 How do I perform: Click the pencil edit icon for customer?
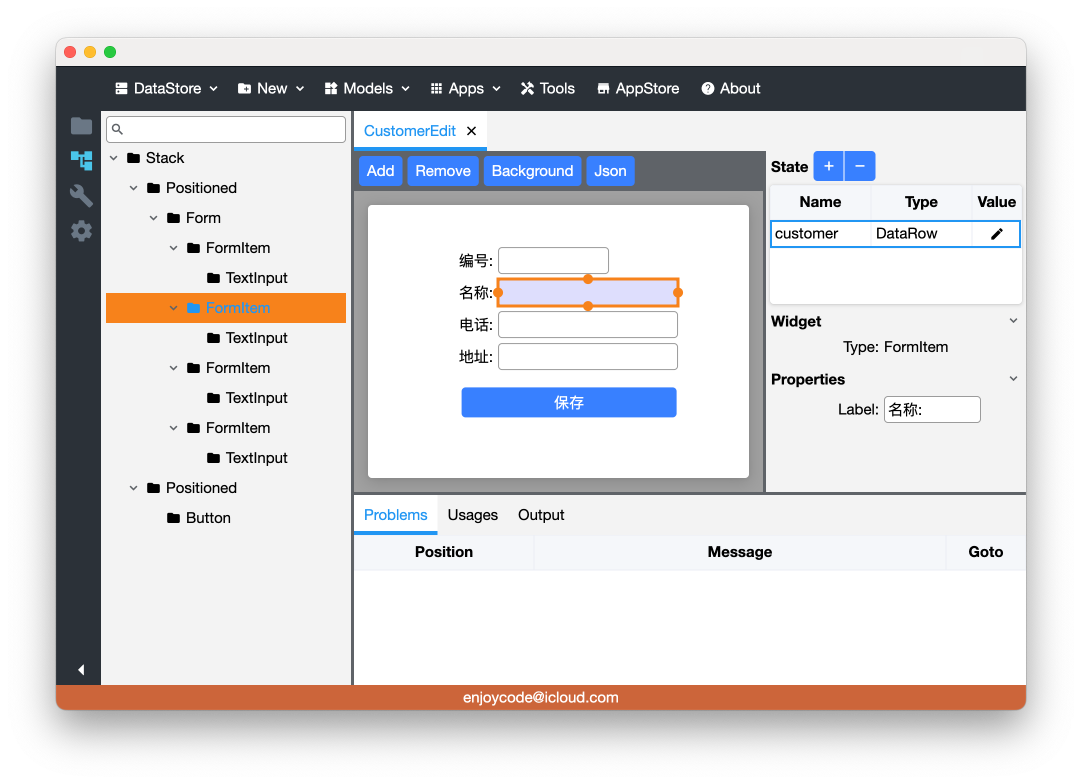[996, 234]
